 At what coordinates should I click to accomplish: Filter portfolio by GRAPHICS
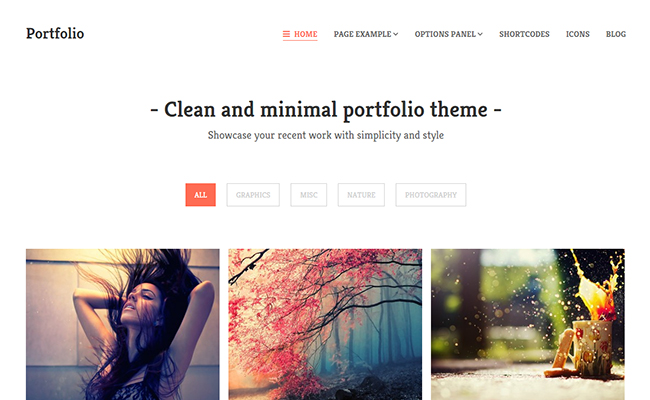click(x=253, y=195)
